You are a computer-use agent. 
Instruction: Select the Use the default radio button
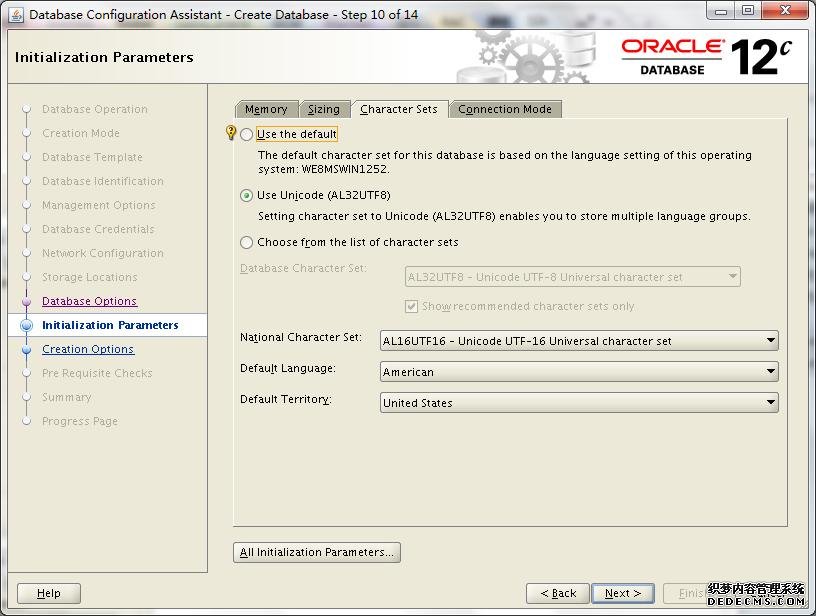click(x=247, y=134)
